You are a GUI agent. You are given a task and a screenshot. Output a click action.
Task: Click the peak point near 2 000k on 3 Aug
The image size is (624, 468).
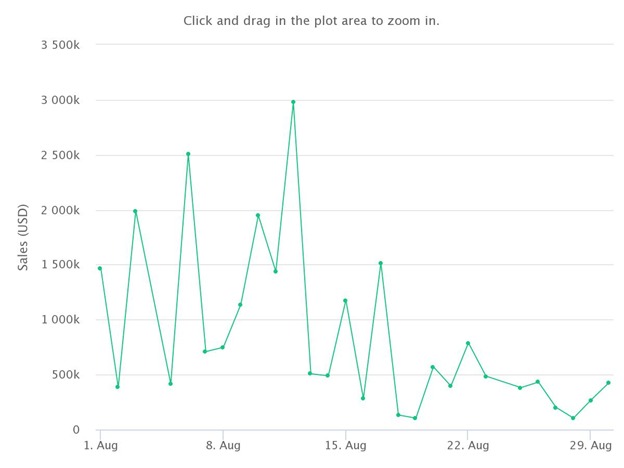coord(135,211)
